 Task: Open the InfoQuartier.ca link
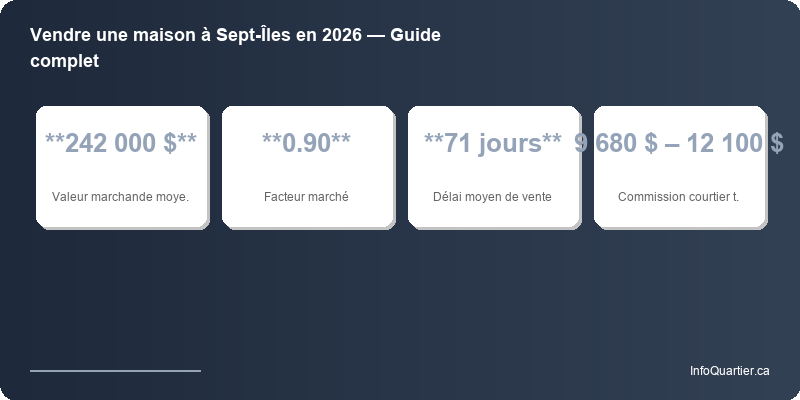point(729,371)
